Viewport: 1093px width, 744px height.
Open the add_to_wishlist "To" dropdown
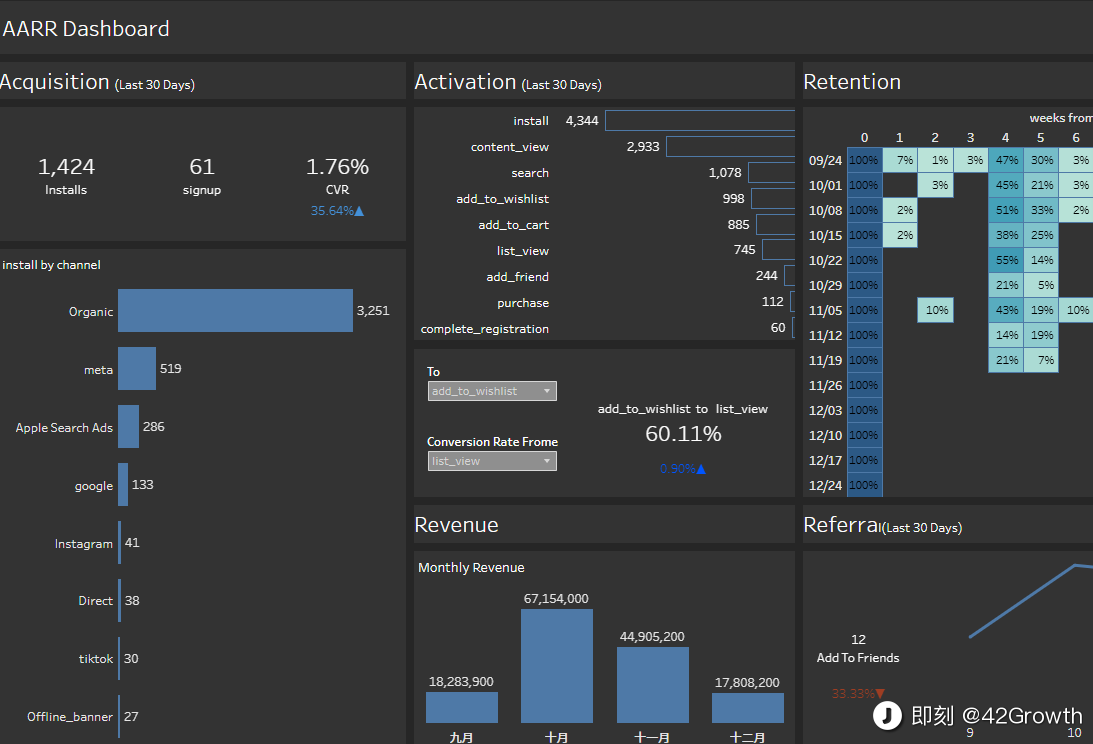(492, 391)
